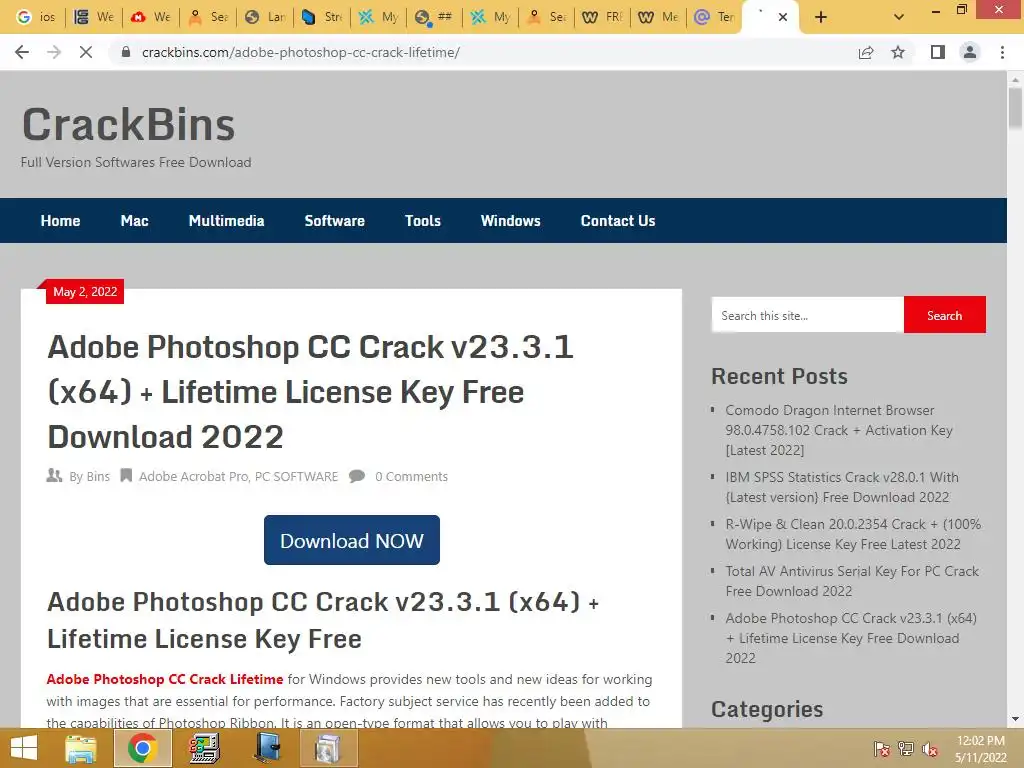
Task: Open the Chrome profile avatar
Action: pyautogui.click(x=970, y=52)
